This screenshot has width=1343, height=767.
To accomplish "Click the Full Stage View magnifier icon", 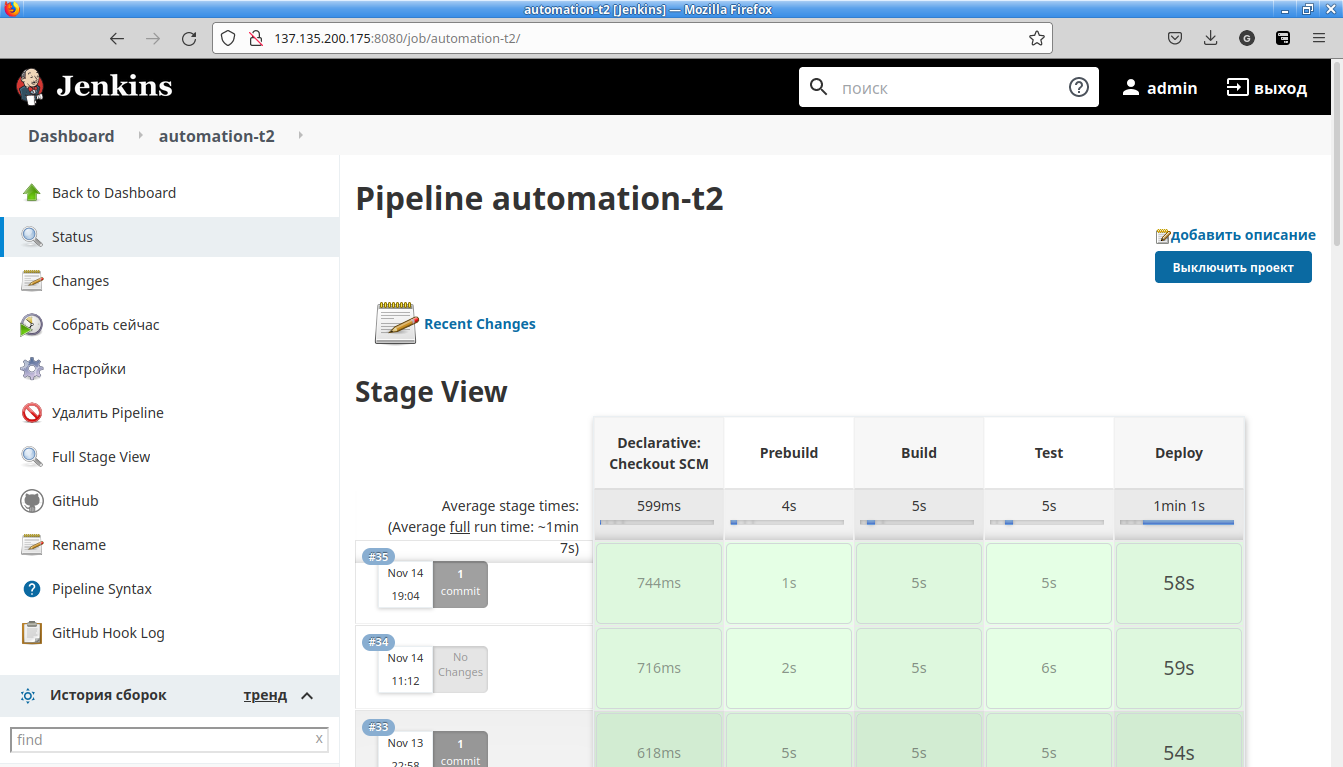I will tap(32, 457).
